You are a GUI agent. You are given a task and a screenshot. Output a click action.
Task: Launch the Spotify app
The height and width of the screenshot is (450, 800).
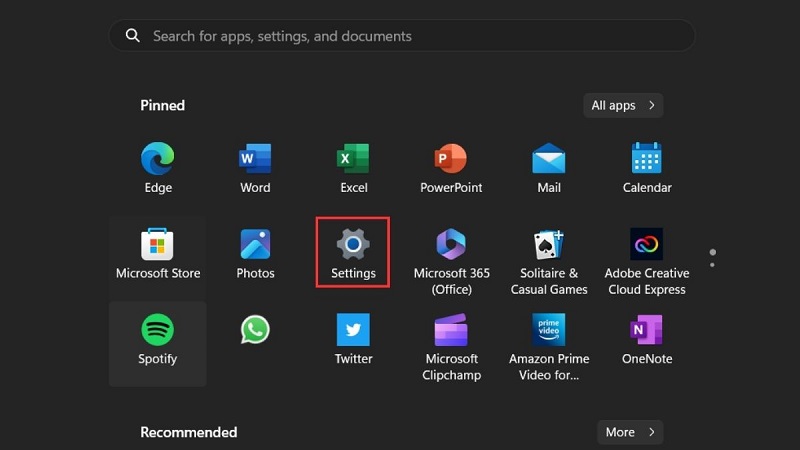point(158,330)
